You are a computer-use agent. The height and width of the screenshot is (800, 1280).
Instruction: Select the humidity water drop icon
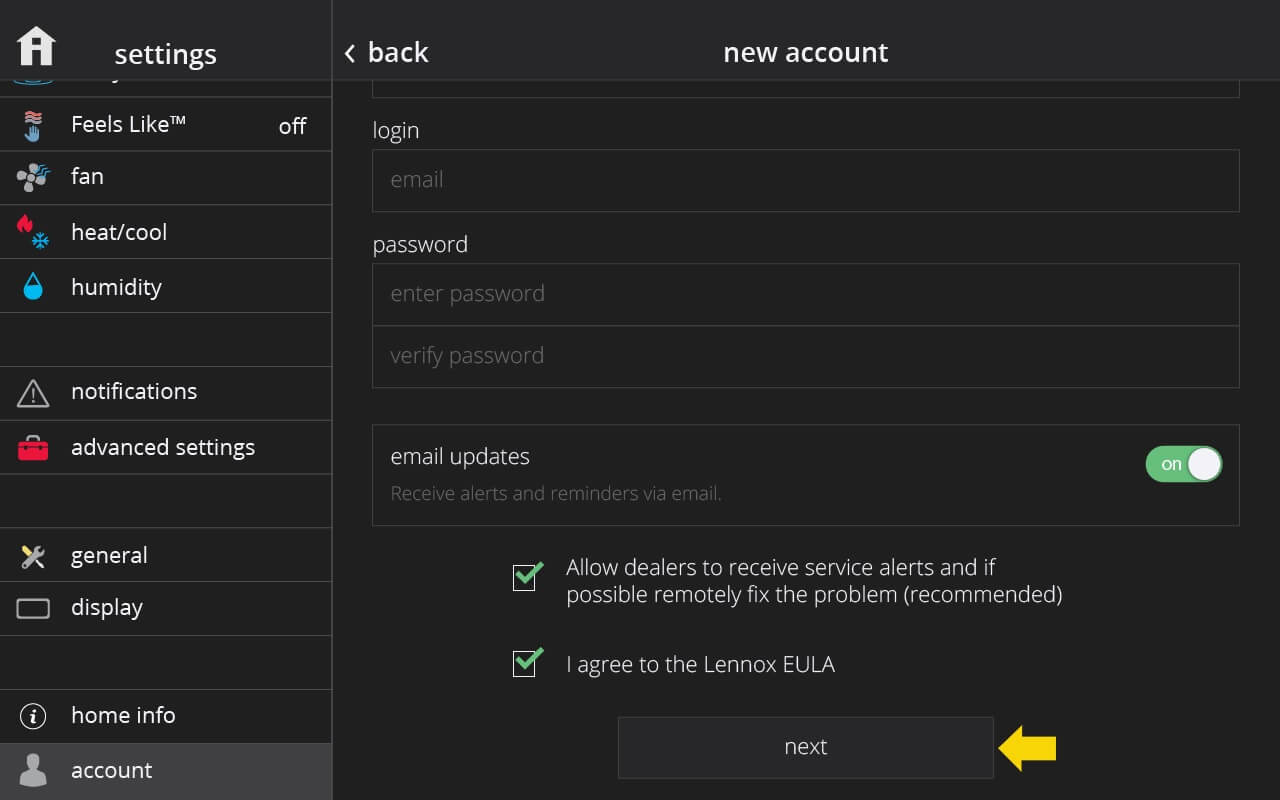point(33,287)
